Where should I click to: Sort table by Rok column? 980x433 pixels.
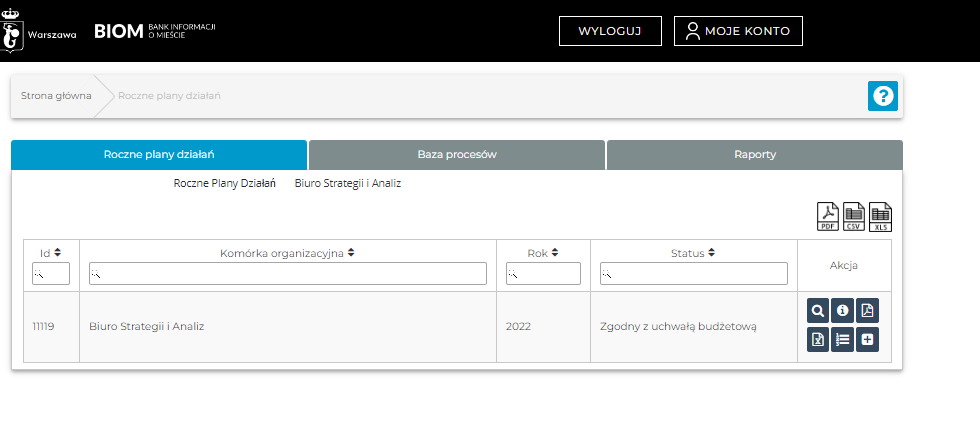point(543,253)
